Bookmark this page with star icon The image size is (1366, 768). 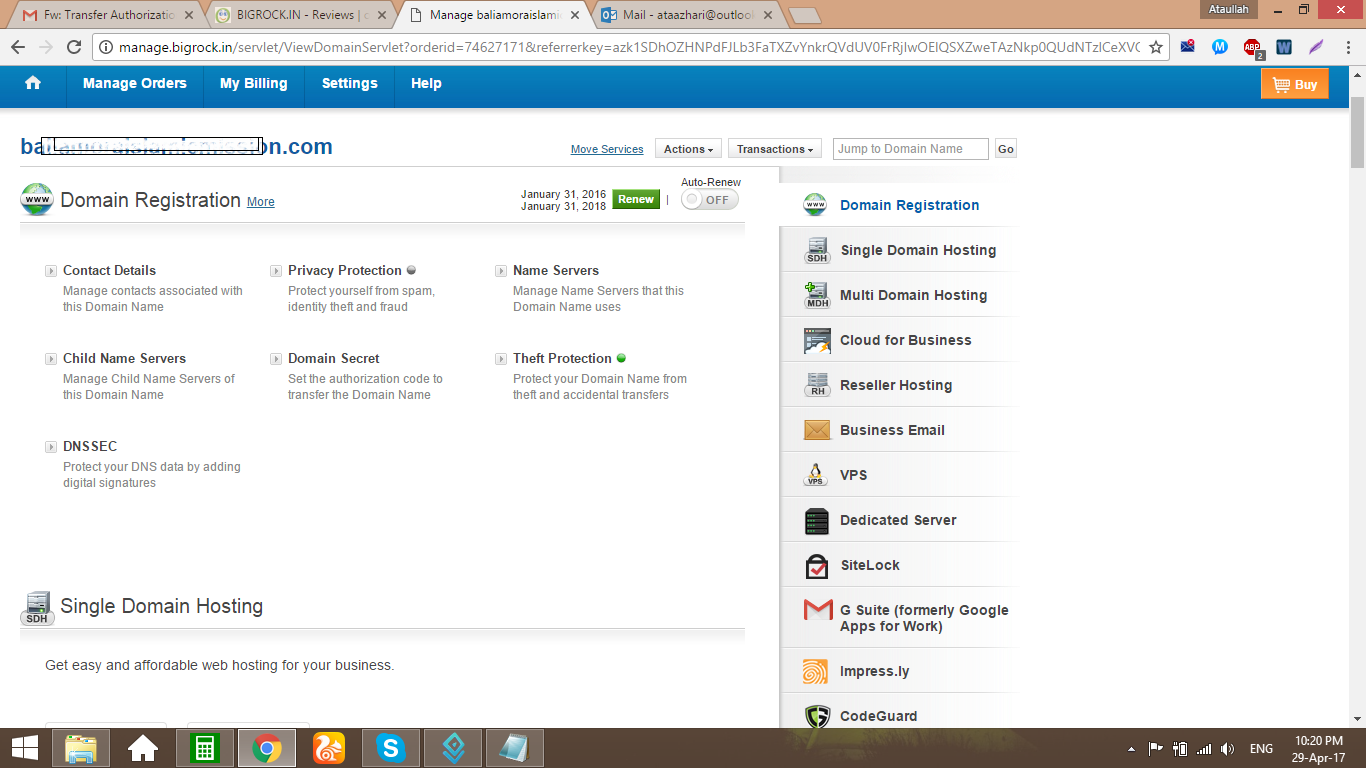point(1155,47)
